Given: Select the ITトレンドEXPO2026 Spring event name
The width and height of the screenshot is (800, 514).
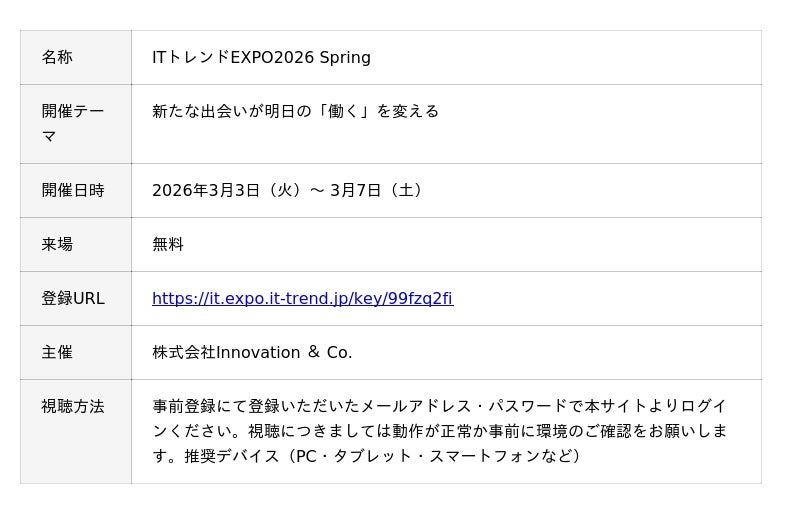Looking at the screenshot, I should pos(261,57).
